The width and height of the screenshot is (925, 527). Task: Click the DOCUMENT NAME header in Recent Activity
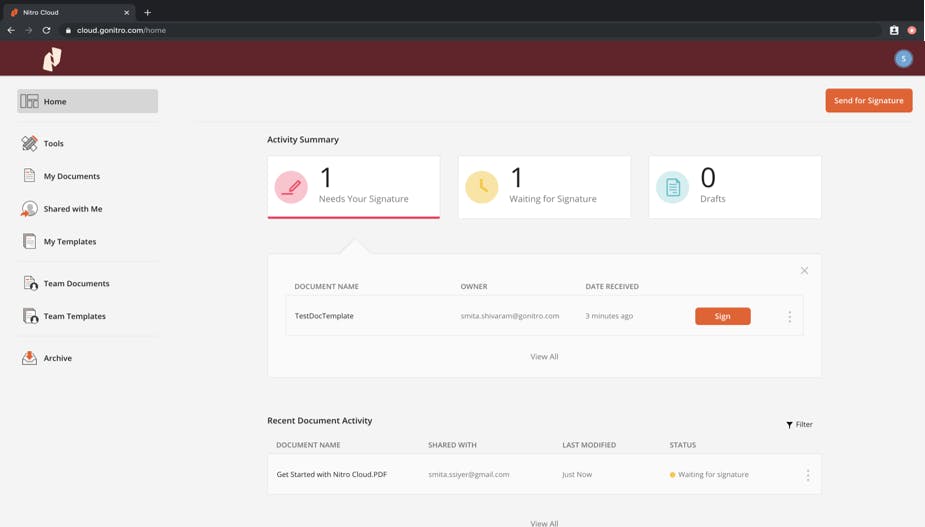point(308,445)
